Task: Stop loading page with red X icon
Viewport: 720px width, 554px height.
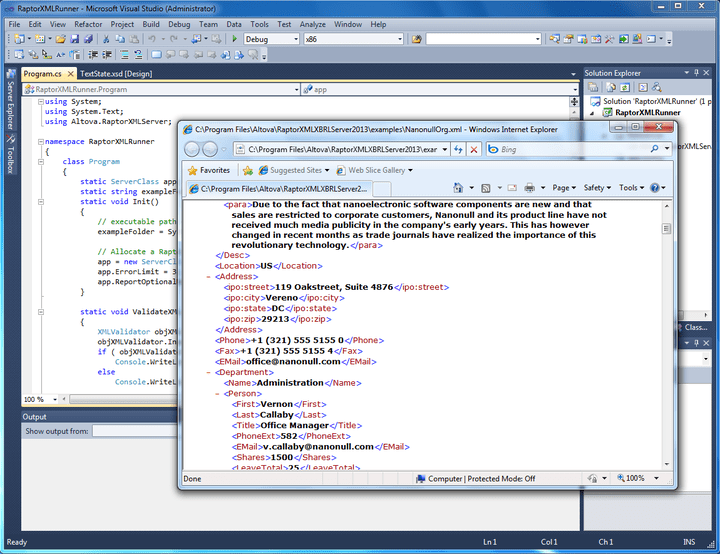Action: [474, 149]
